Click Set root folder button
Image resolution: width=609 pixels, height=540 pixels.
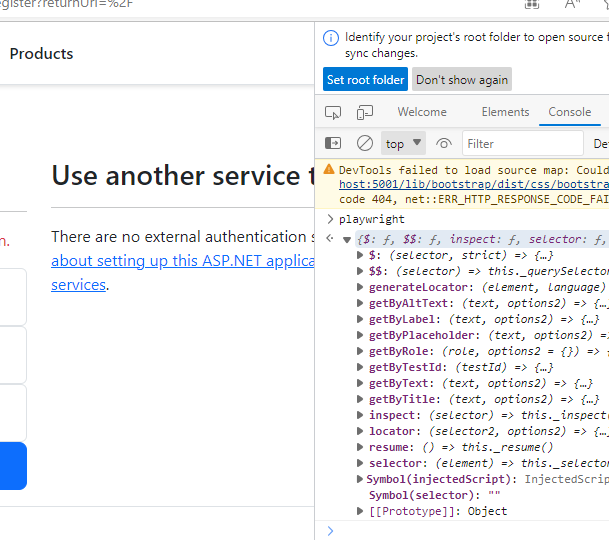(x=365, y=79)
